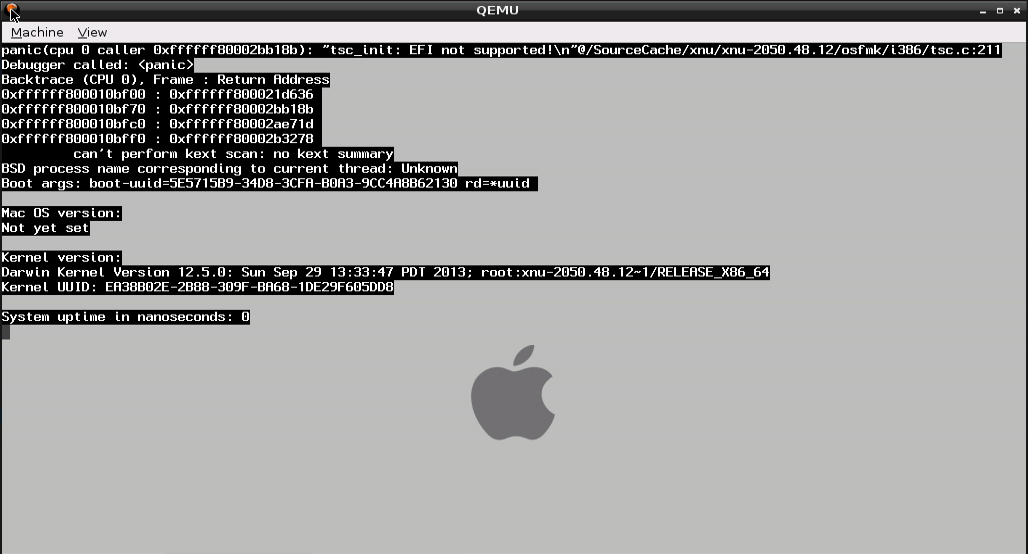Image resolution: width=1028 pixels, height=554 pixels.
Task: Close the QEMU window
Action: click(1017, 11)
